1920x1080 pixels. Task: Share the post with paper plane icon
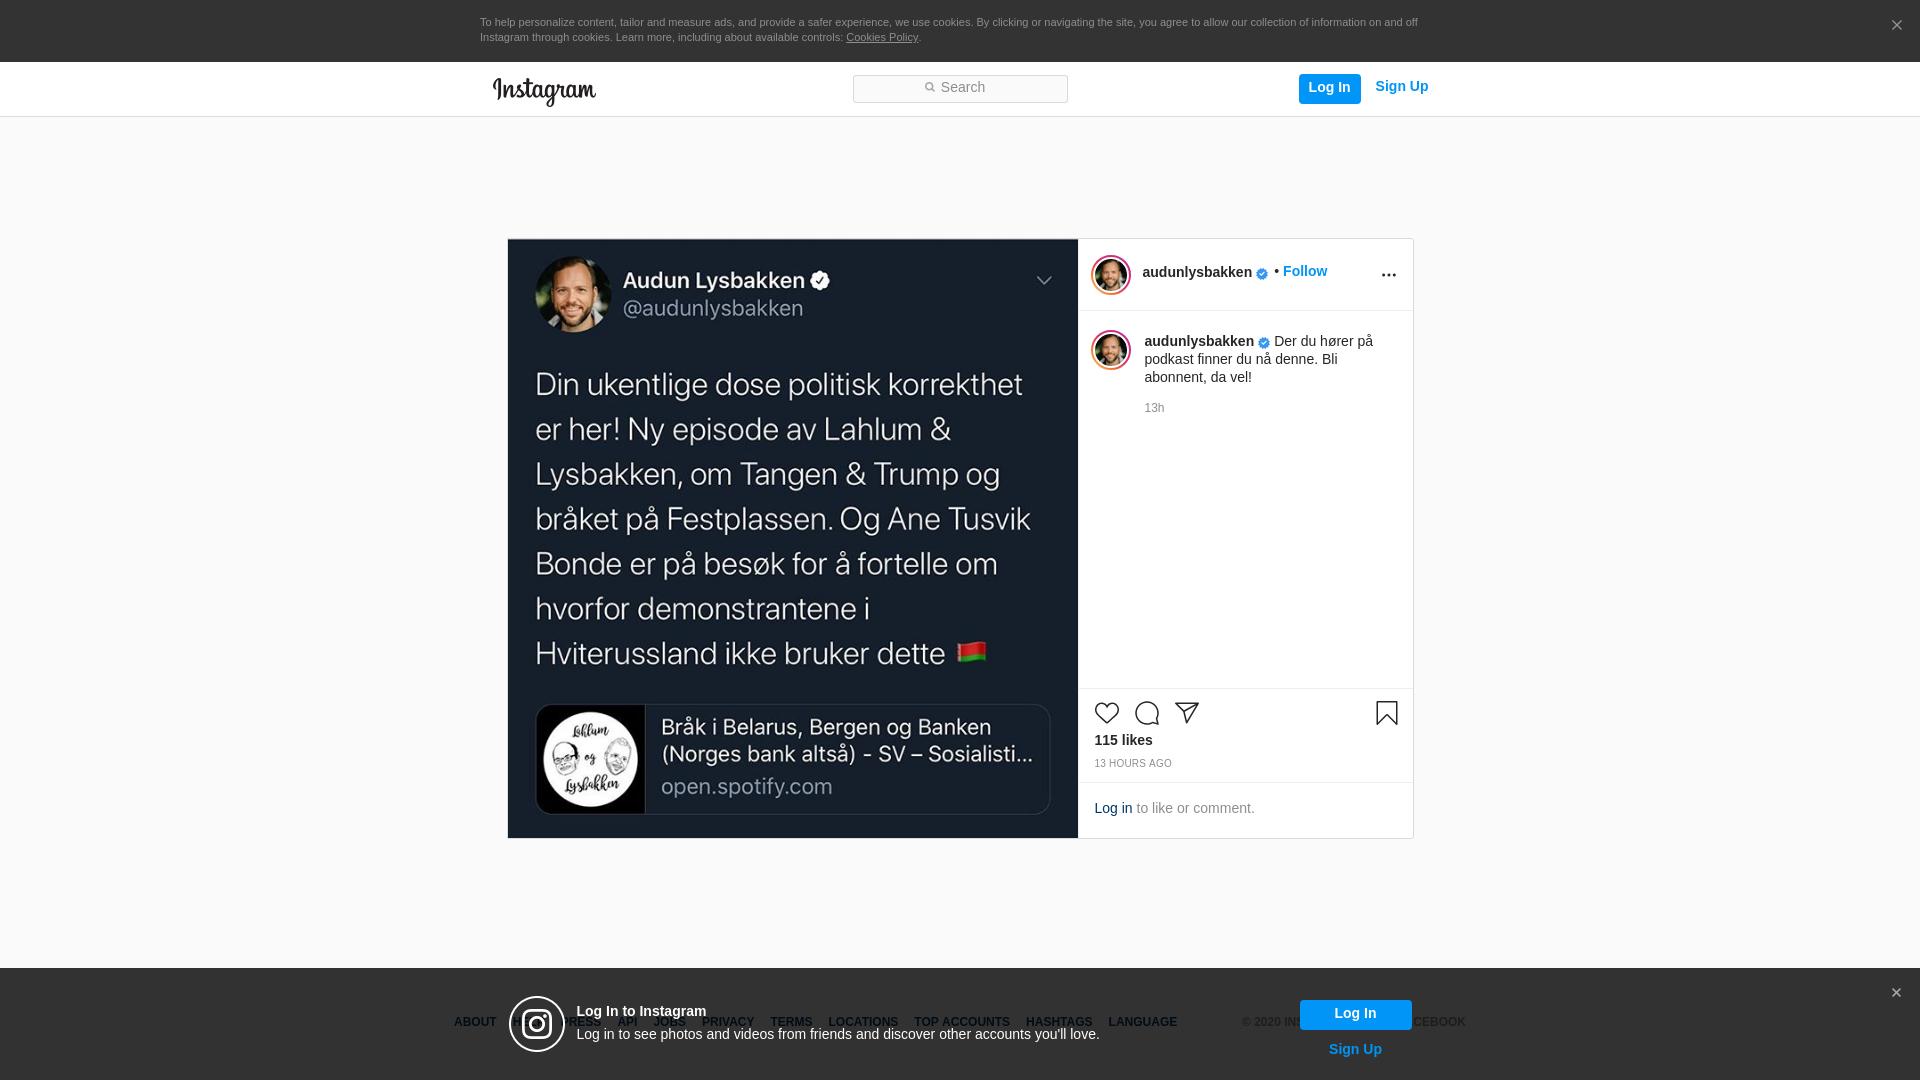coord(1186,713)
